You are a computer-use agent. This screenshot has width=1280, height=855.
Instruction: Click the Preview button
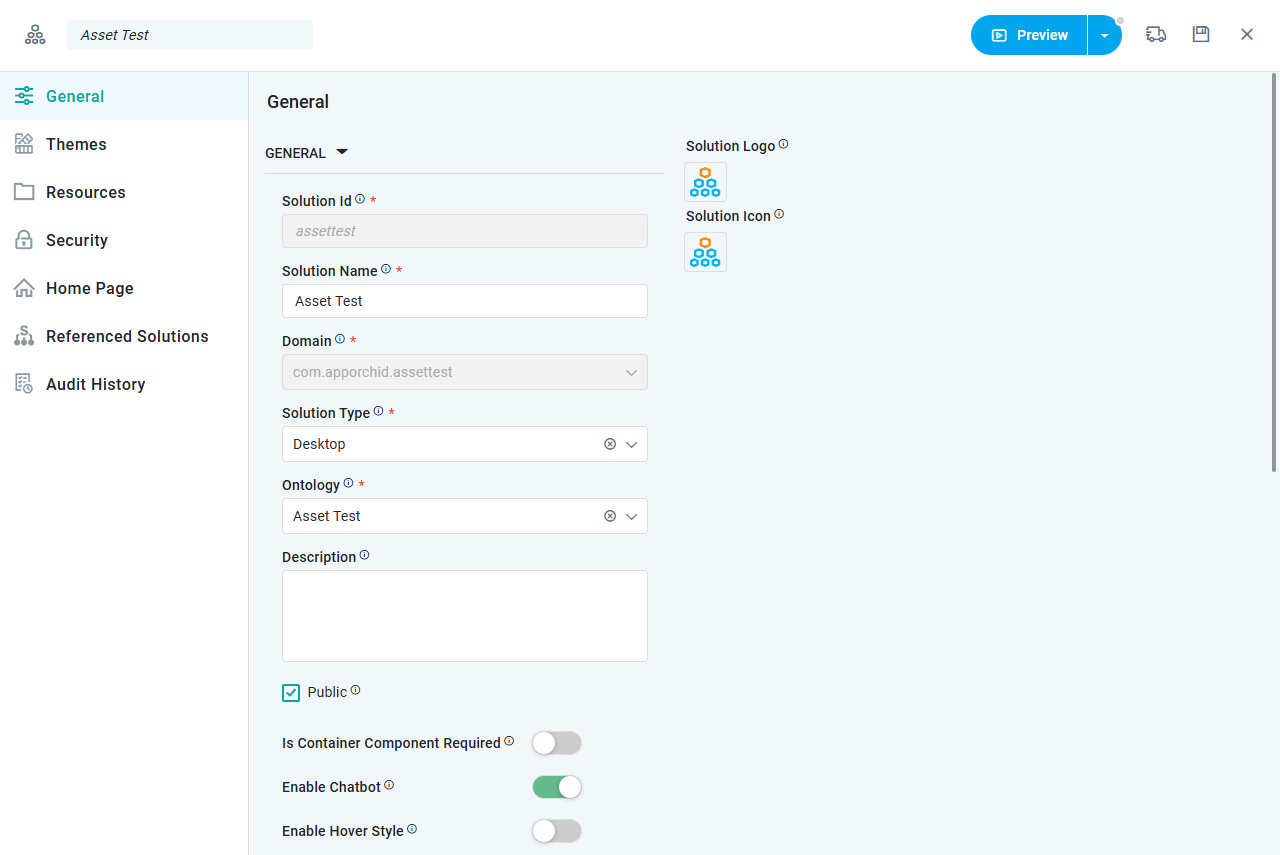click(1030, 35)
